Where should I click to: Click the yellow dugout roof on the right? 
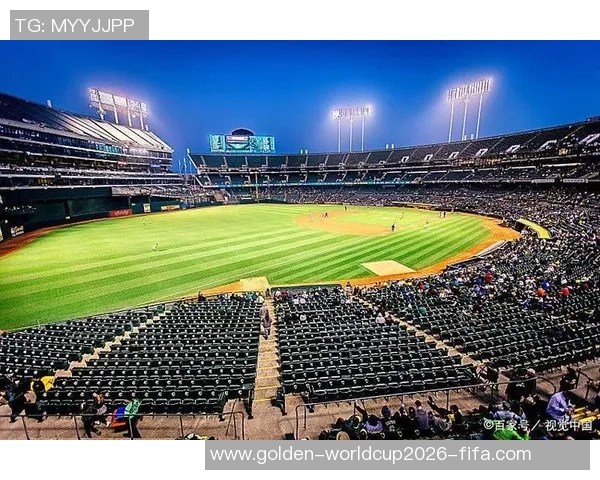[x=534, y=228]
